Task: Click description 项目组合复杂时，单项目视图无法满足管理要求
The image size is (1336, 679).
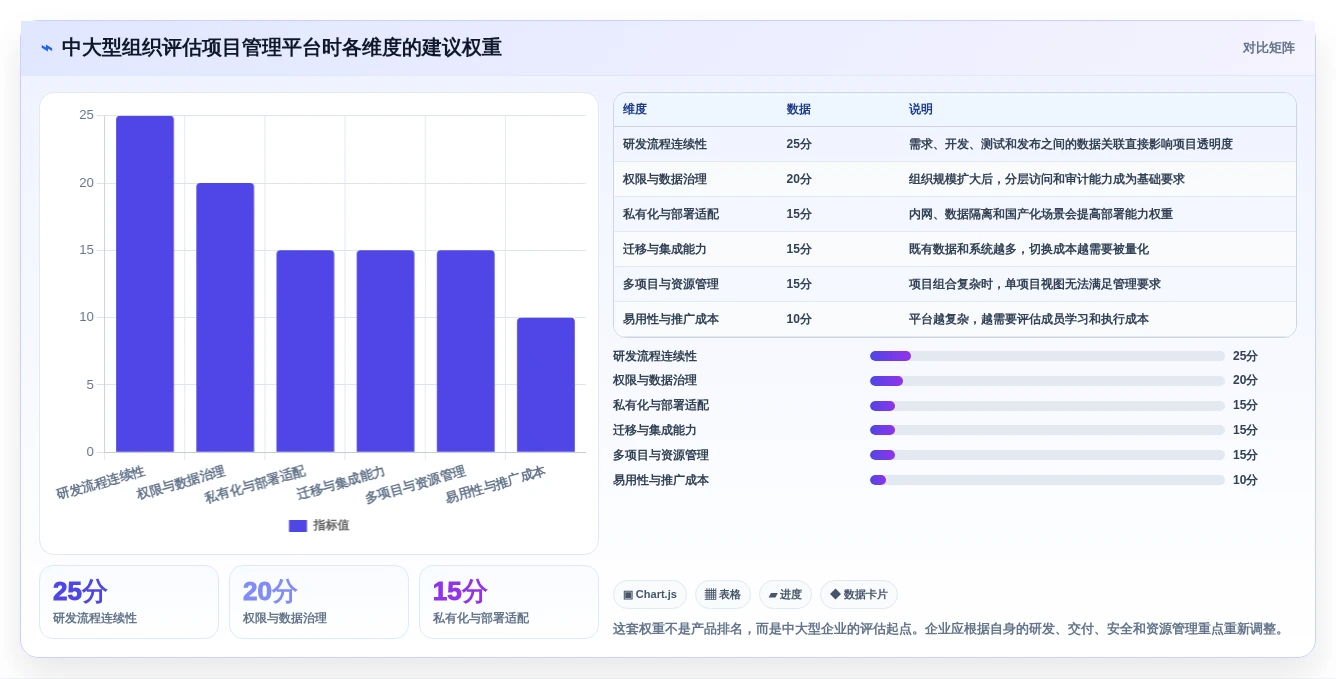Action: coord(1034,284)
